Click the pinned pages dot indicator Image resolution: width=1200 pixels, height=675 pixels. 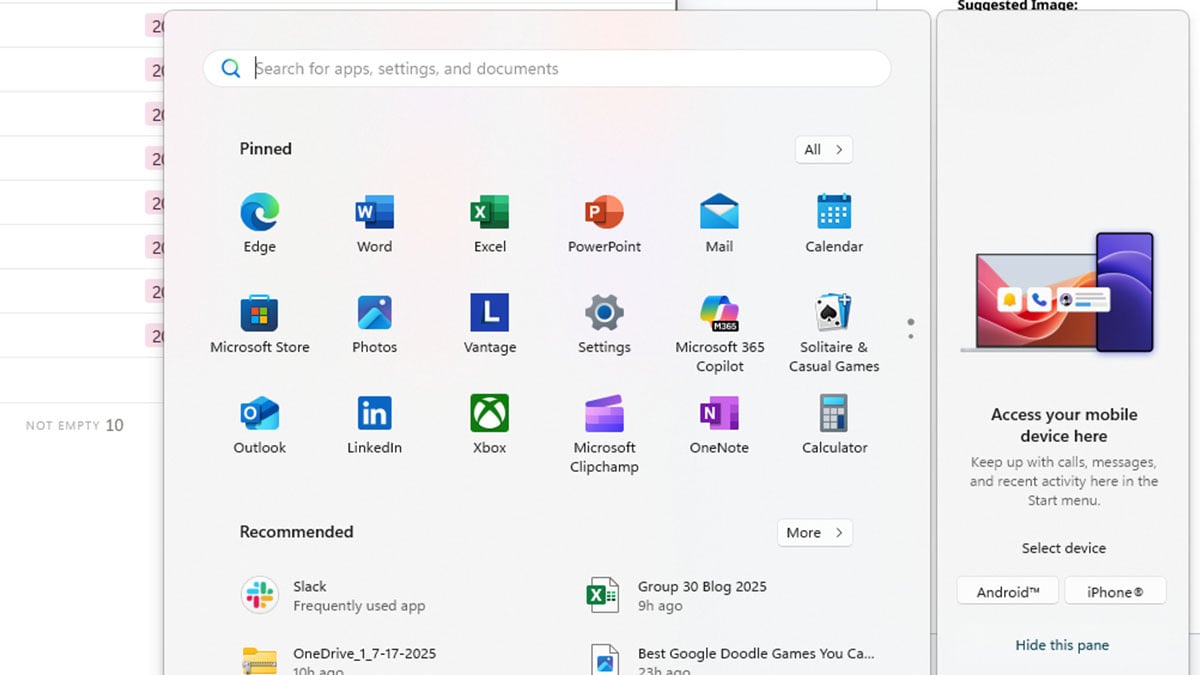910,329
